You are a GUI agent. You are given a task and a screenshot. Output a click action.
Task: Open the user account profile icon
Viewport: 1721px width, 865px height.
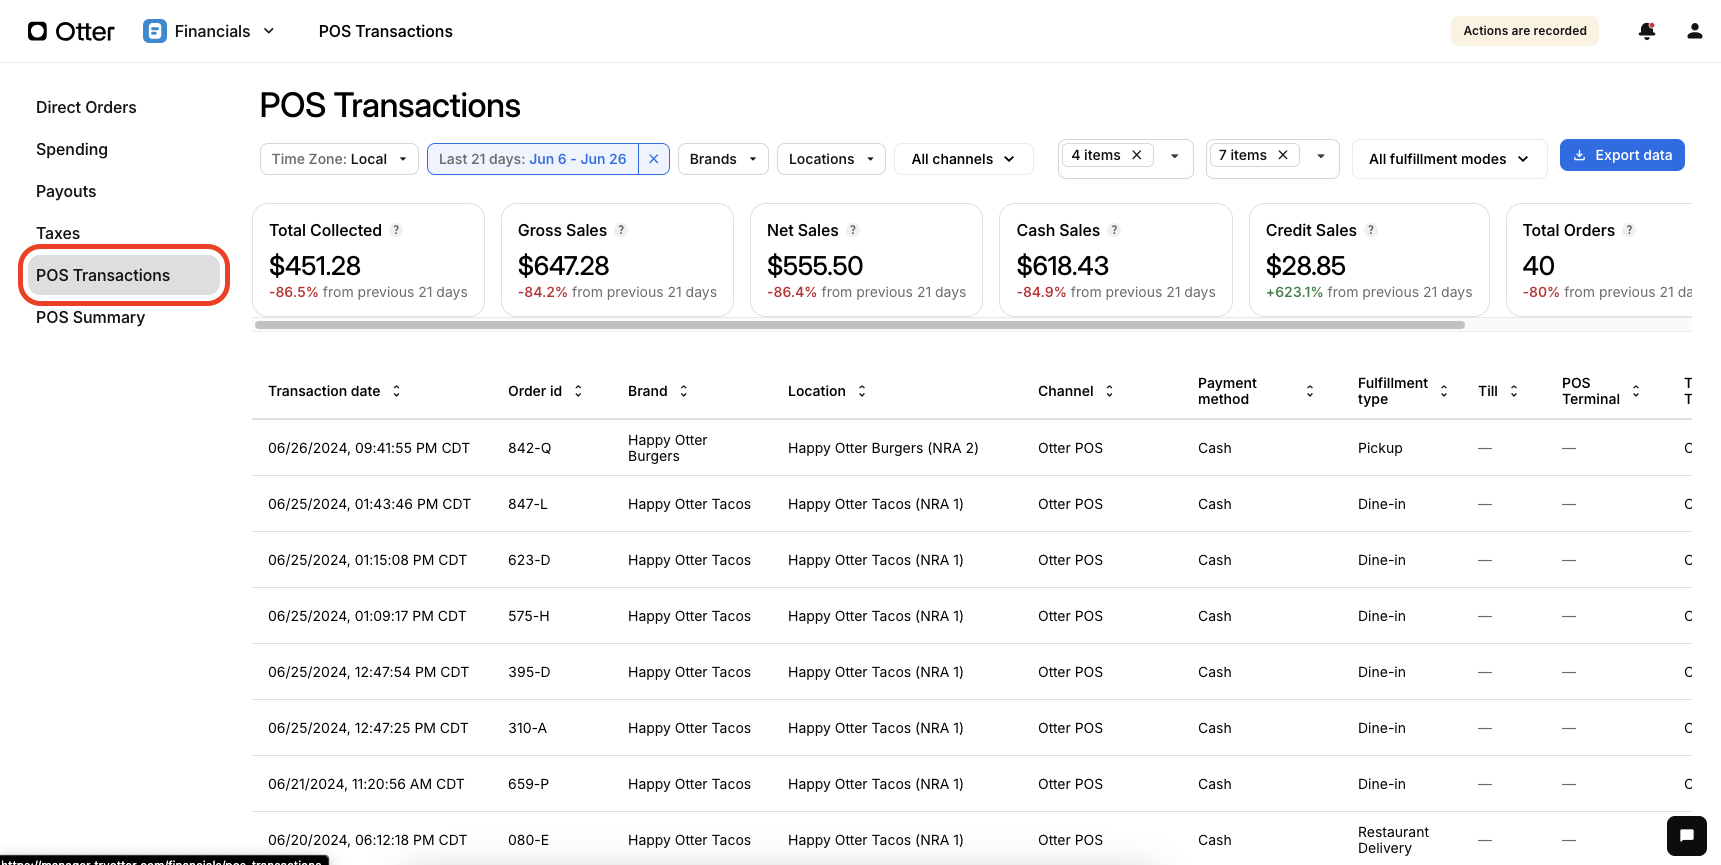click(x=1694, y=31)
